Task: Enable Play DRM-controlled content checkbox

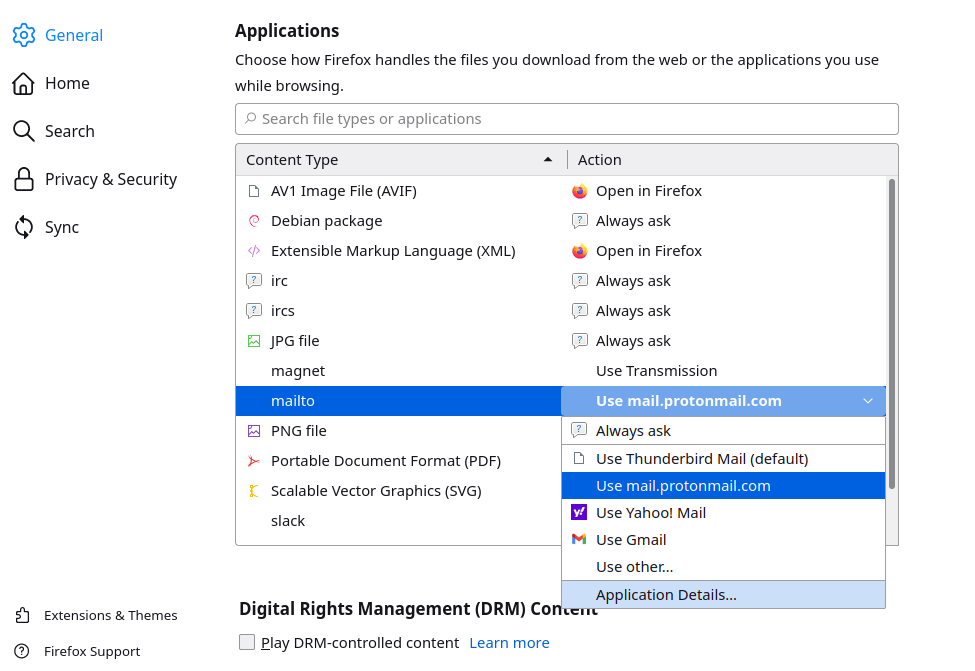Action: (247, 642)
